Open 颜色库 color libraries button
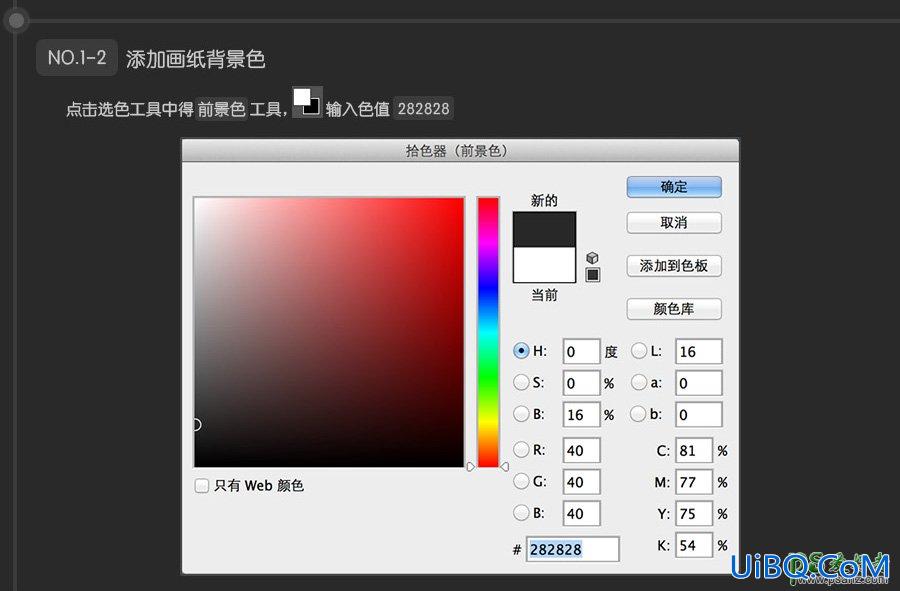 tap(674, 309)
